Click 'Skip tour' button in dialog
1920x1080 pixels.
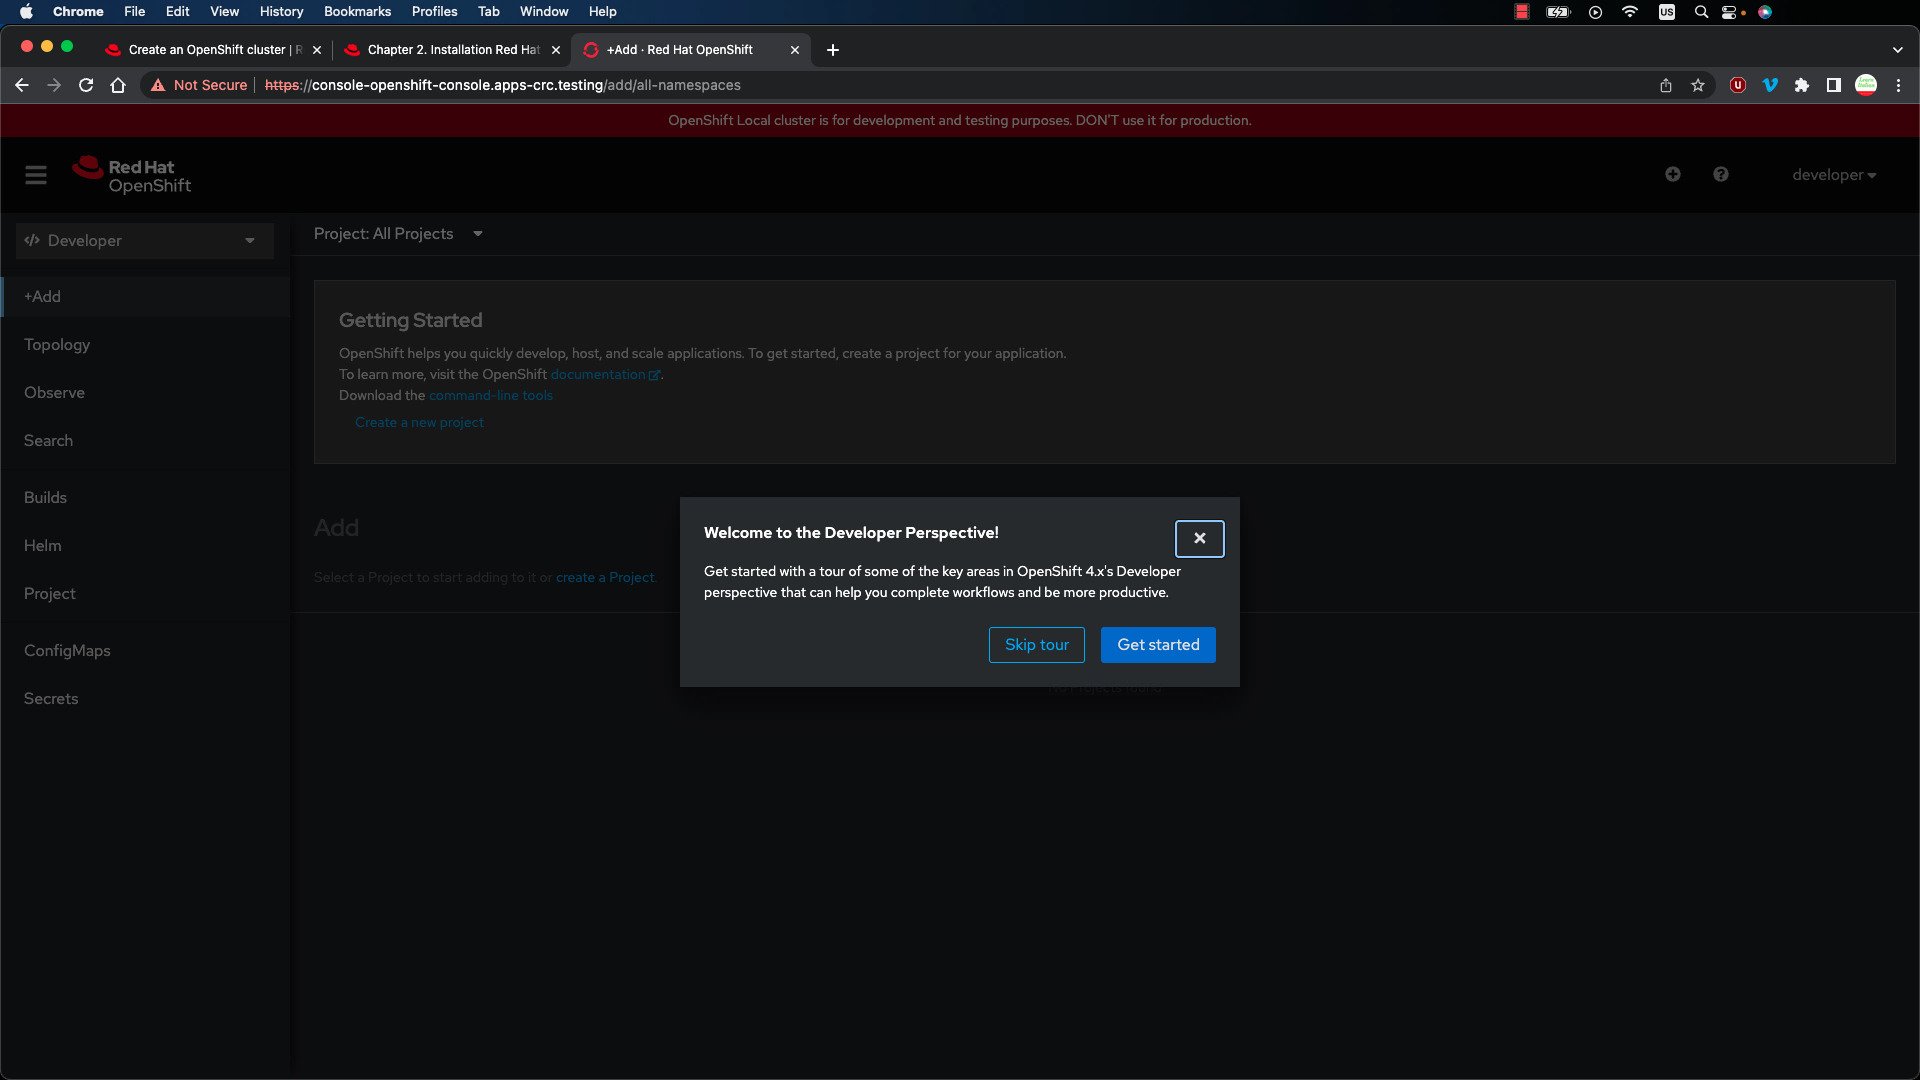pos(1036,645)
